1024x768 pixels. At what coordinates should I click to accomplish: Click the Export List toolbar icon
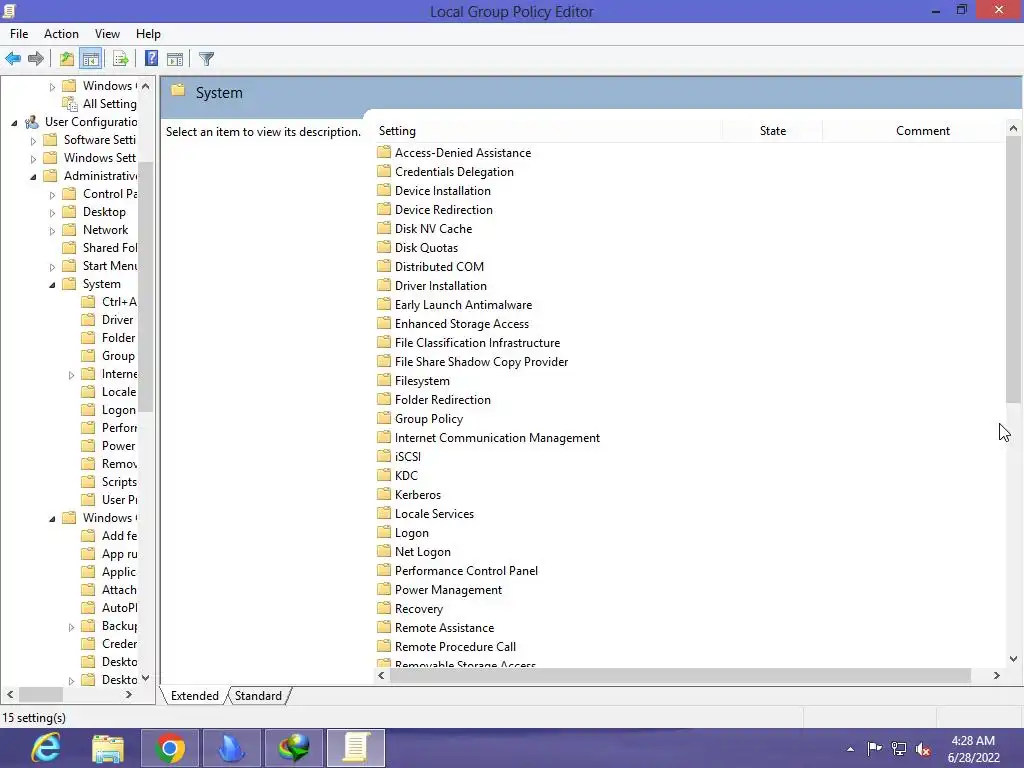(x=121, y=59)
